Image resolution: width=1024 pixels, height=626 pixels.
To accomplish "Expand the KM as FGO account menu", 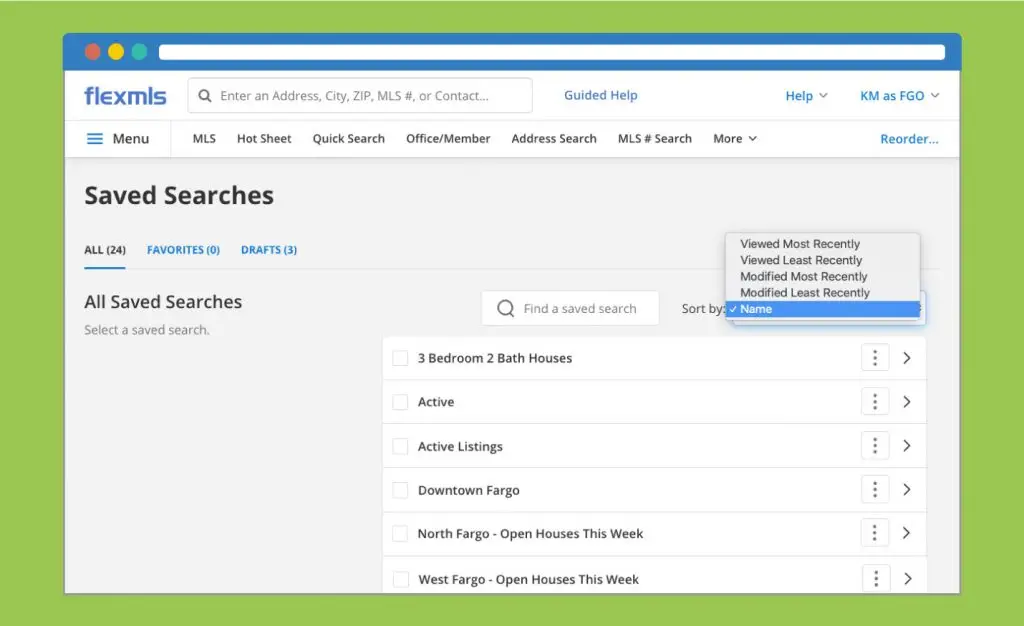I will point(899,96).
